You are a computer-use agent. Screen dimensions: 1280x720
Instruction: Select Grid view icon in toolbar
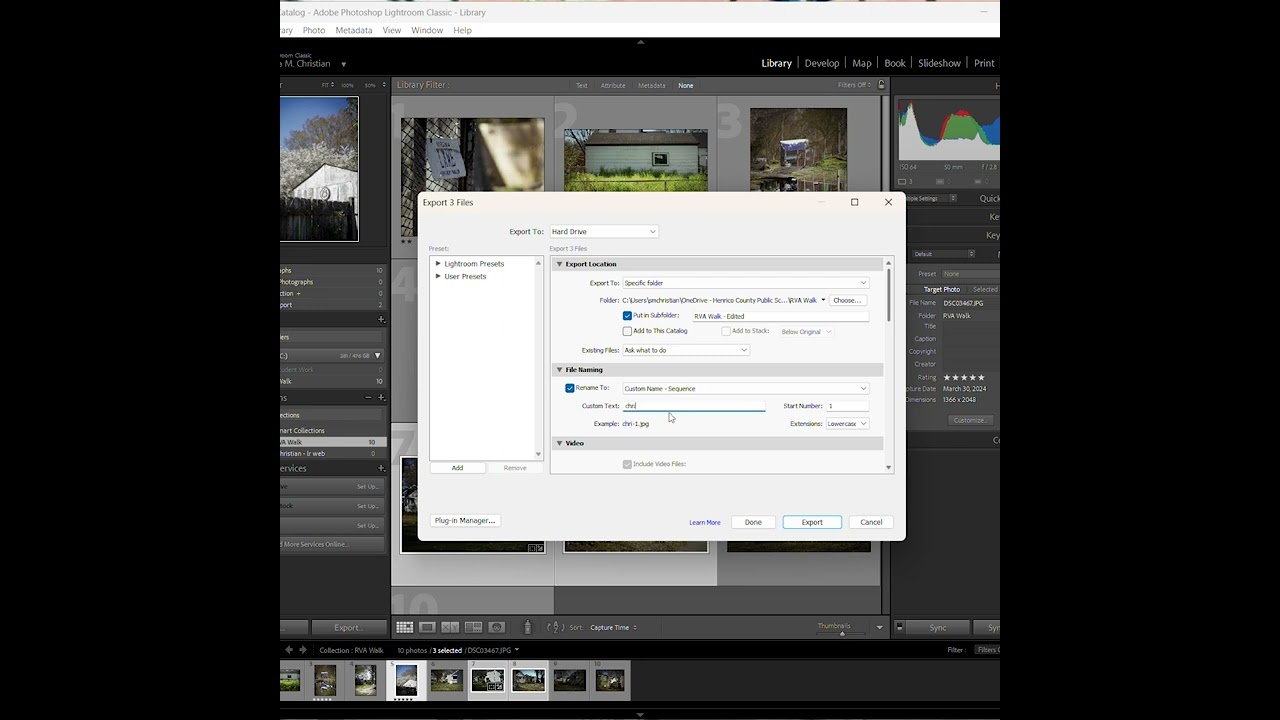coord(404,627)
